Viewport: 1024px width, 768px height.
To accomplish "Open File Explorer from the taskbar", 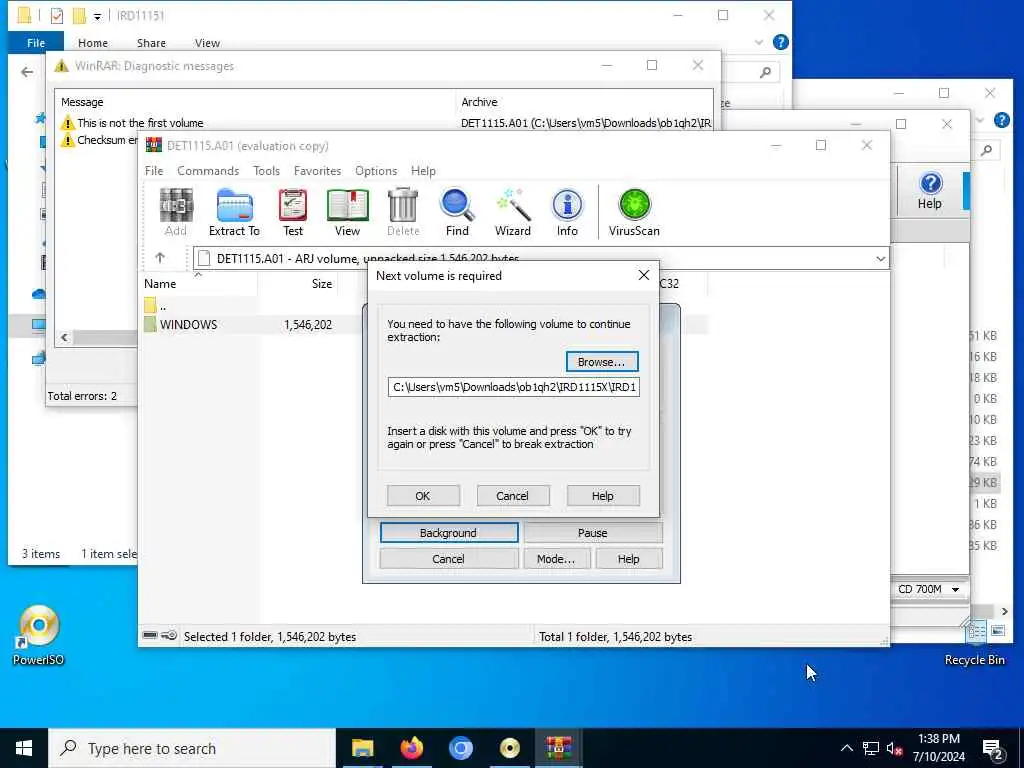I will coord(362,748).
